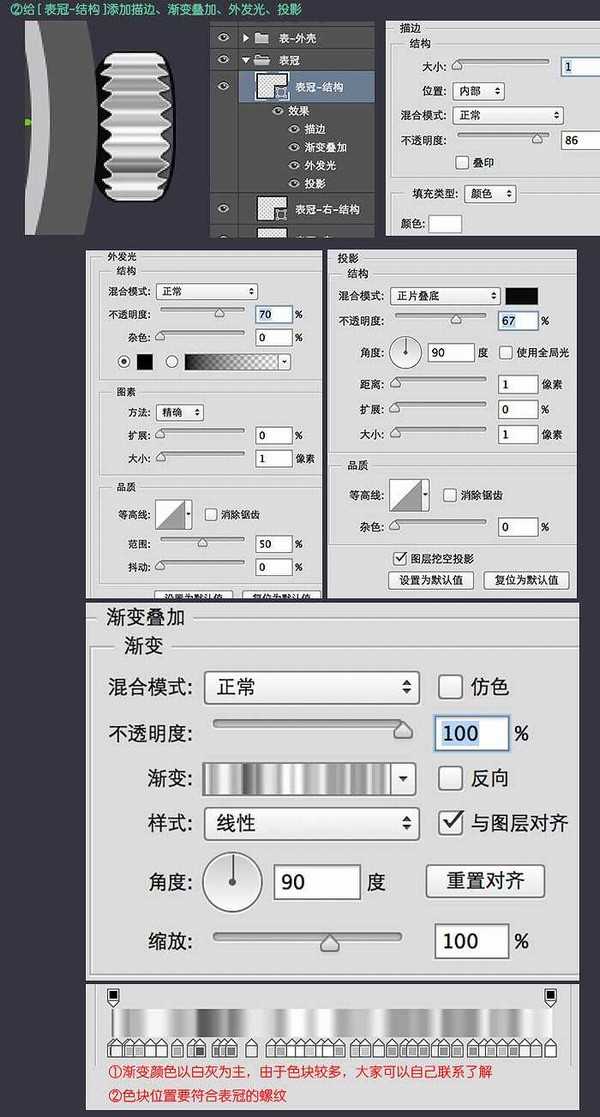Click the drop shadow angle dial

405,352
